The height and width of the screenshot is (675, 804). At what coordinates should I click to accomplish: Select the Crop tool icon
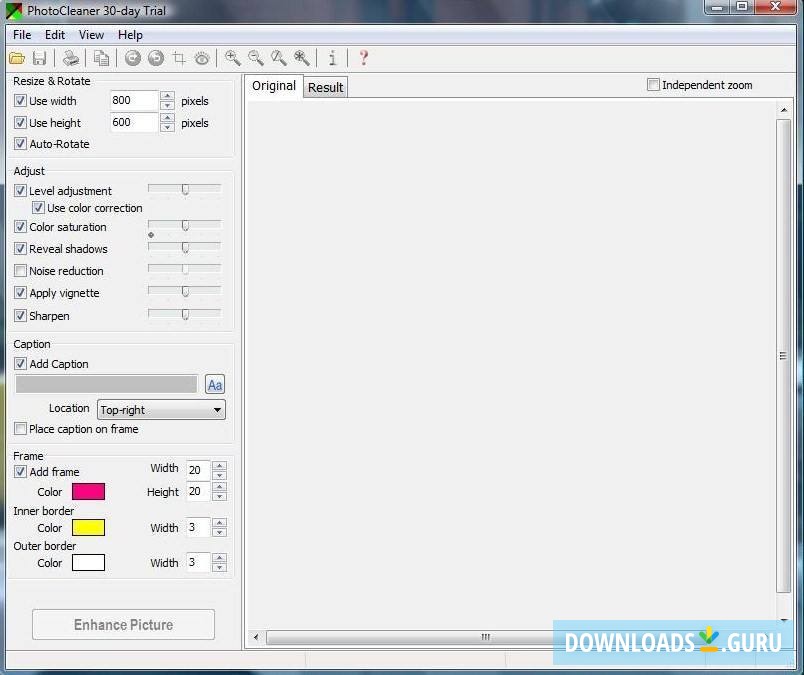[x=179, y=58]
